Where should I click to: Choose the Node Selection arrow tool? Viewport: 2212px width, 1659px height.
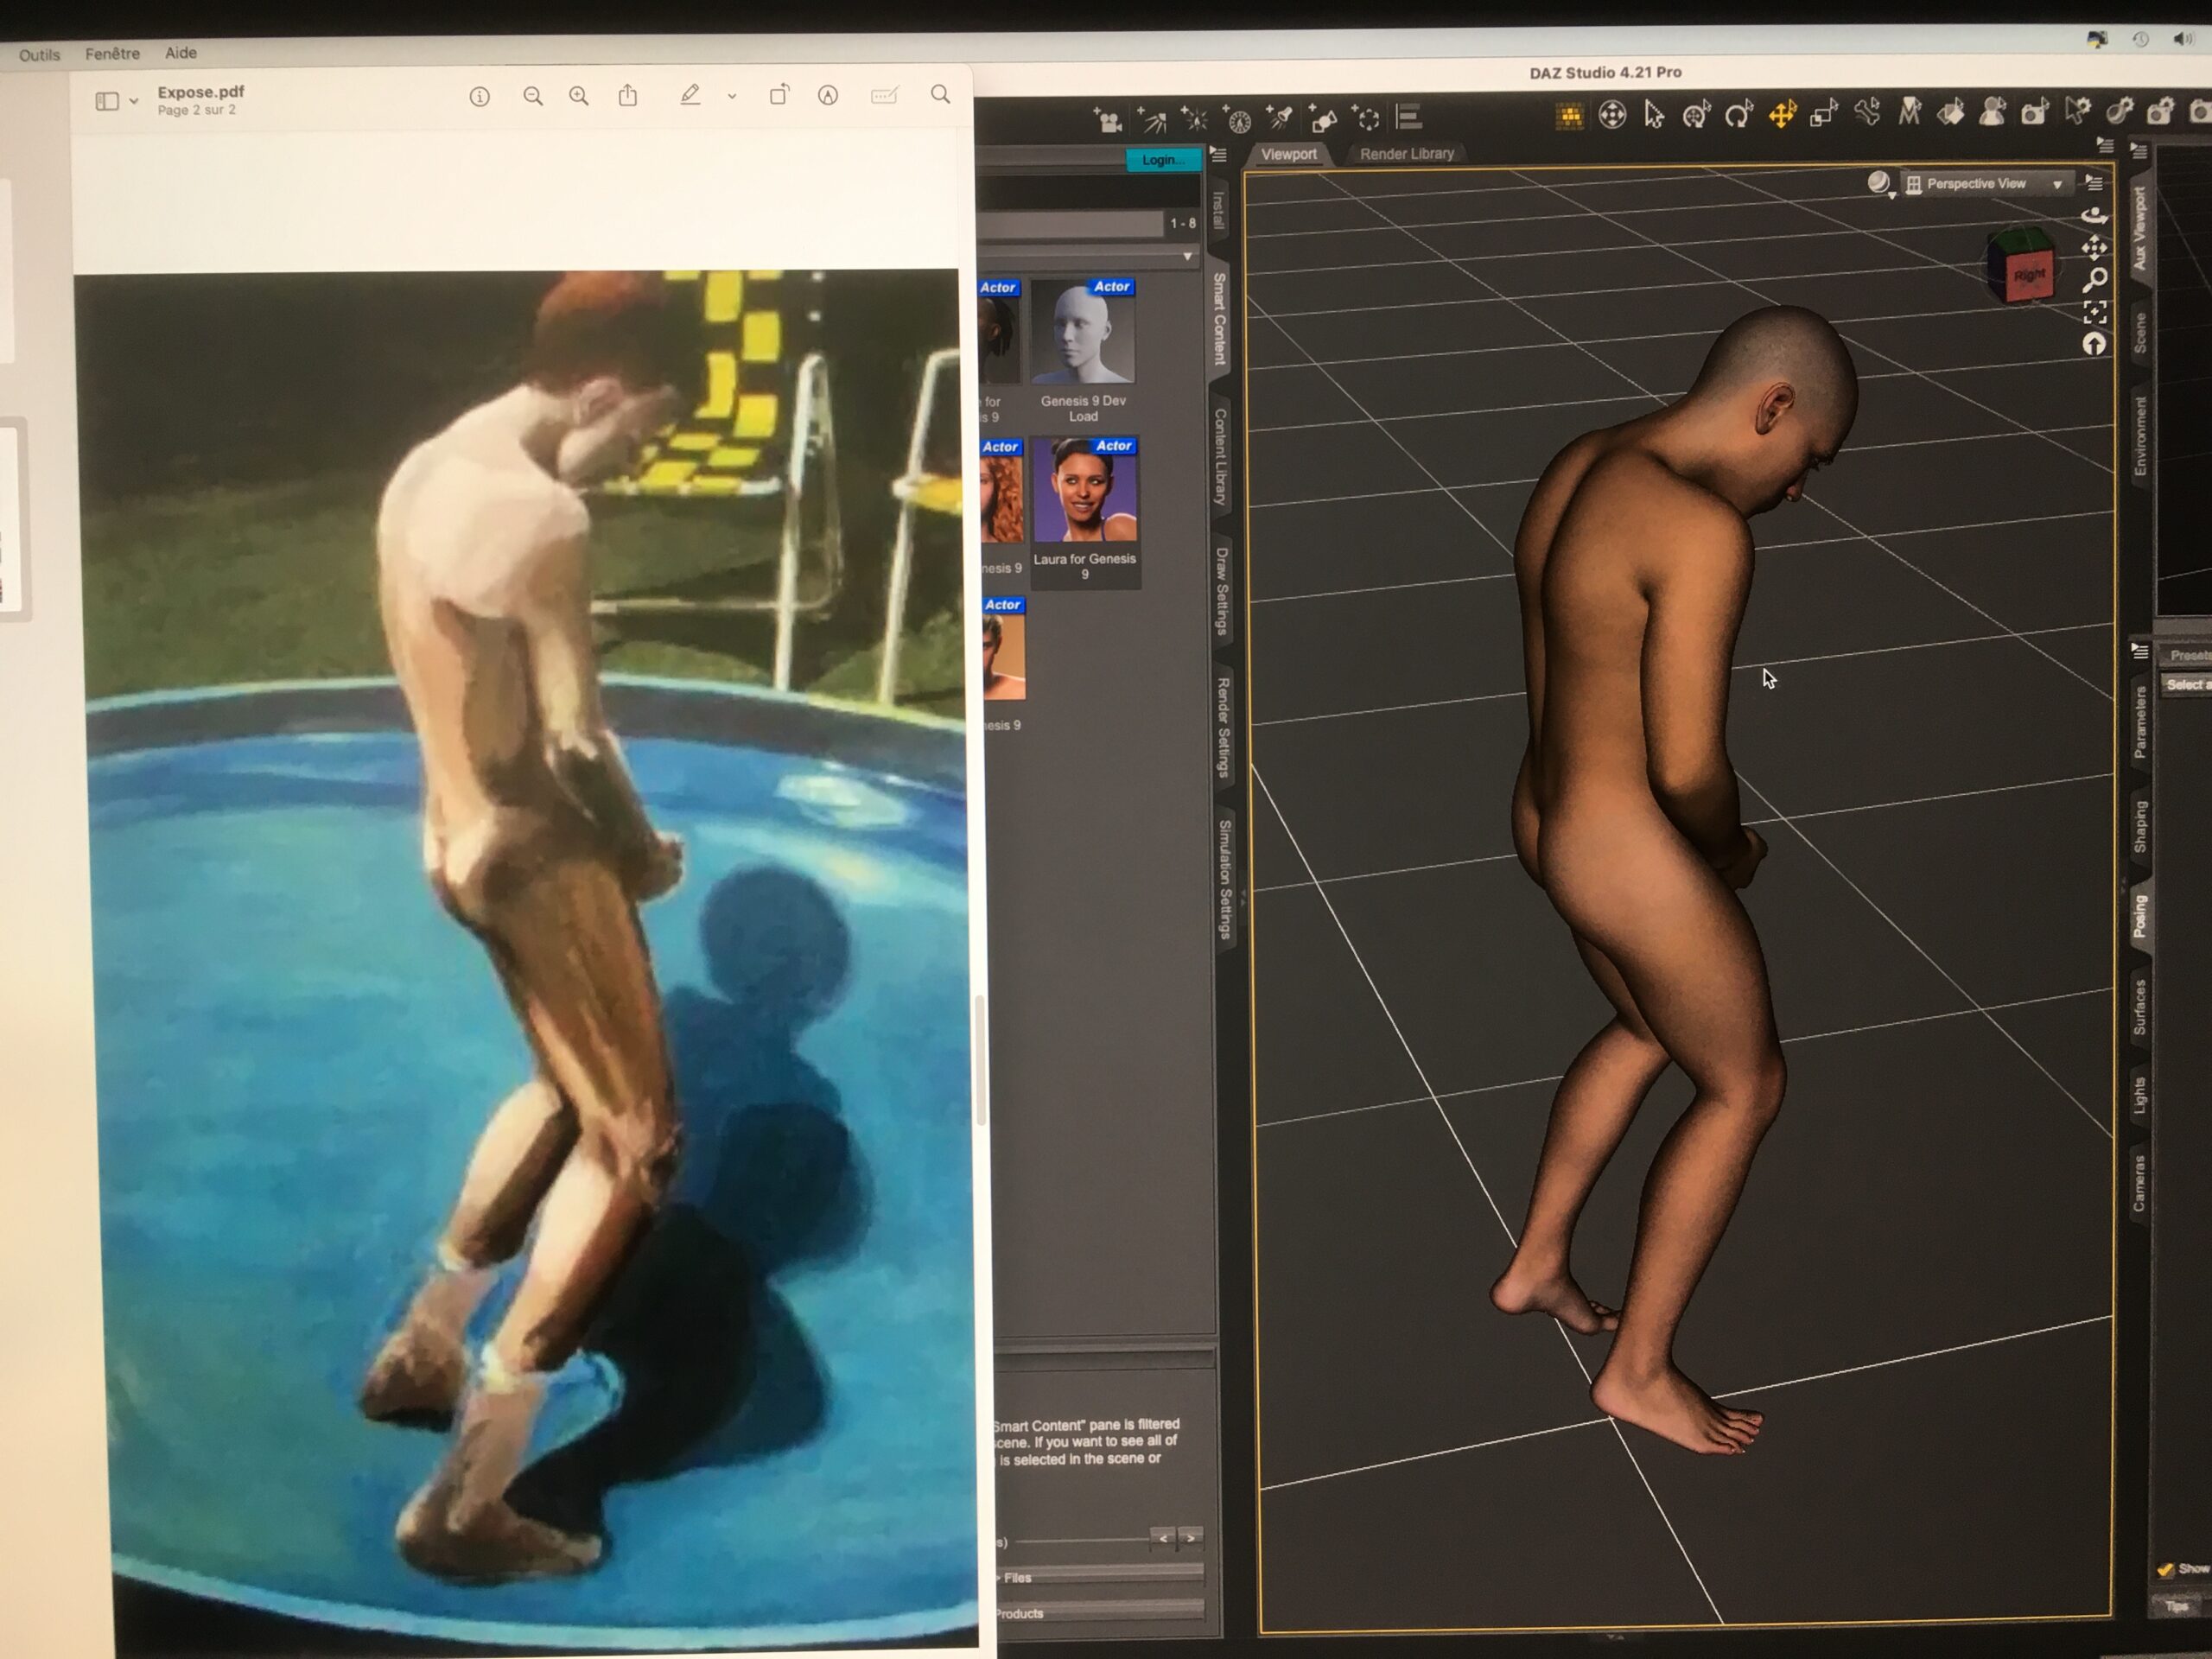[1654, 116]
